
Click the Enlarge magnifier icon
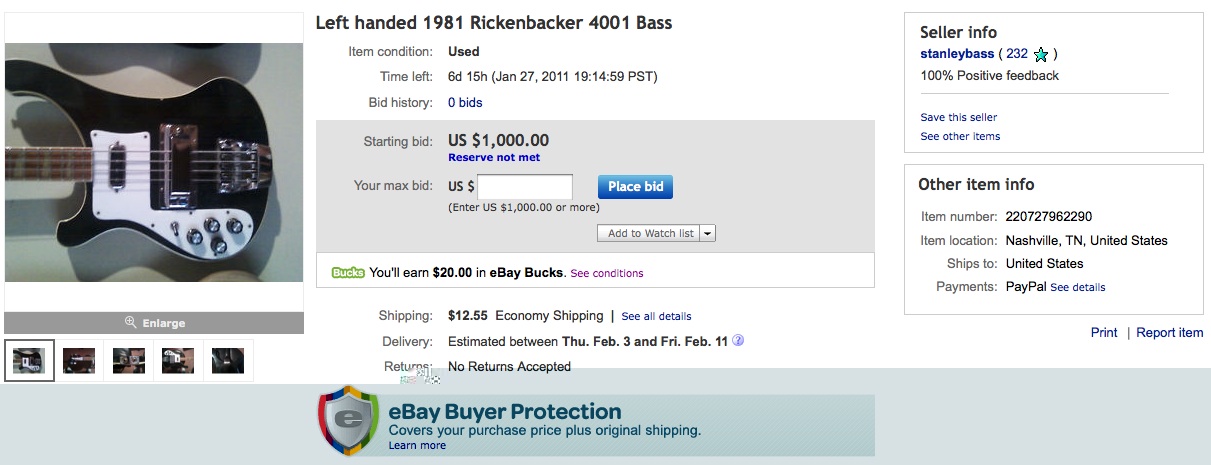point(130,323)
